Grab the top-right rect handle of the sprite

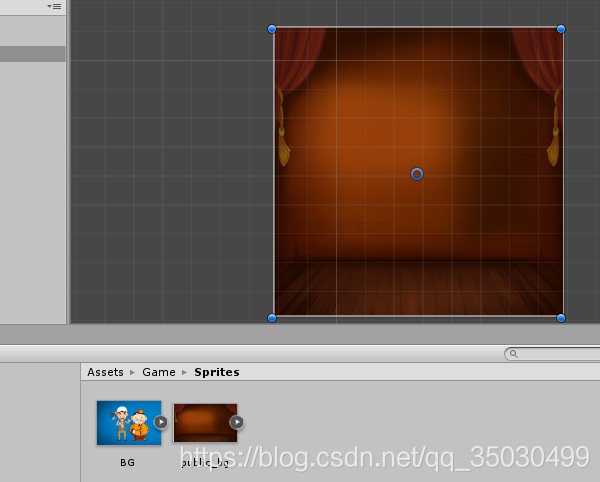coord(561,29)
